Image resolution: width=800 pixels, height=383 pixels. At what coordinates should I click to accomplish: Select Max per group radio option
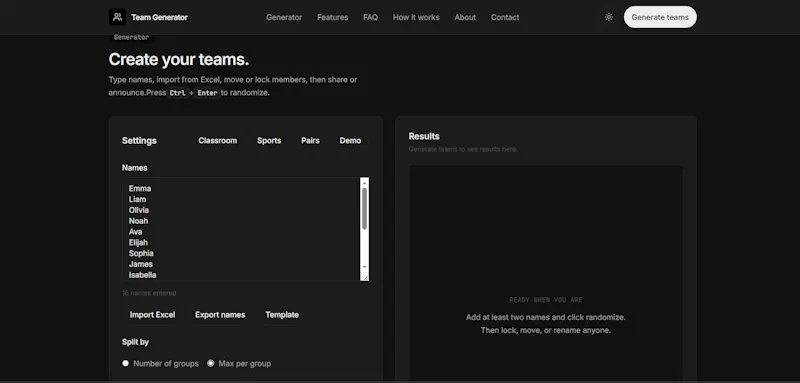point(211,364)
